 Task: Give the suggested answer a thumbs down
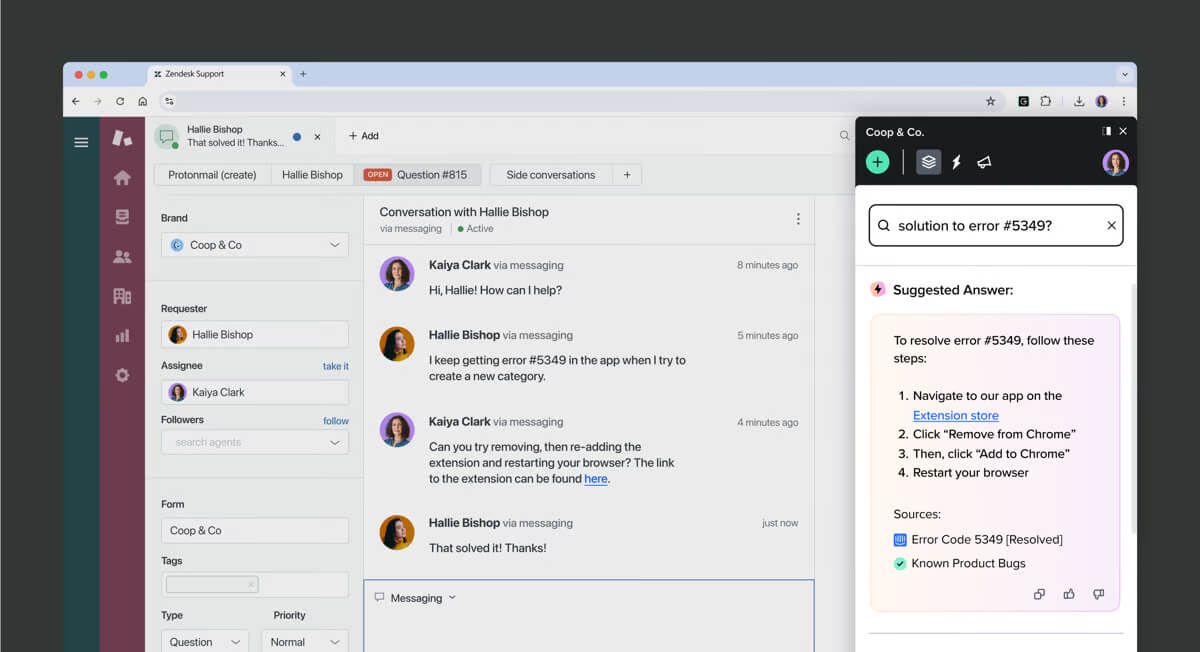click(1099, 594)
